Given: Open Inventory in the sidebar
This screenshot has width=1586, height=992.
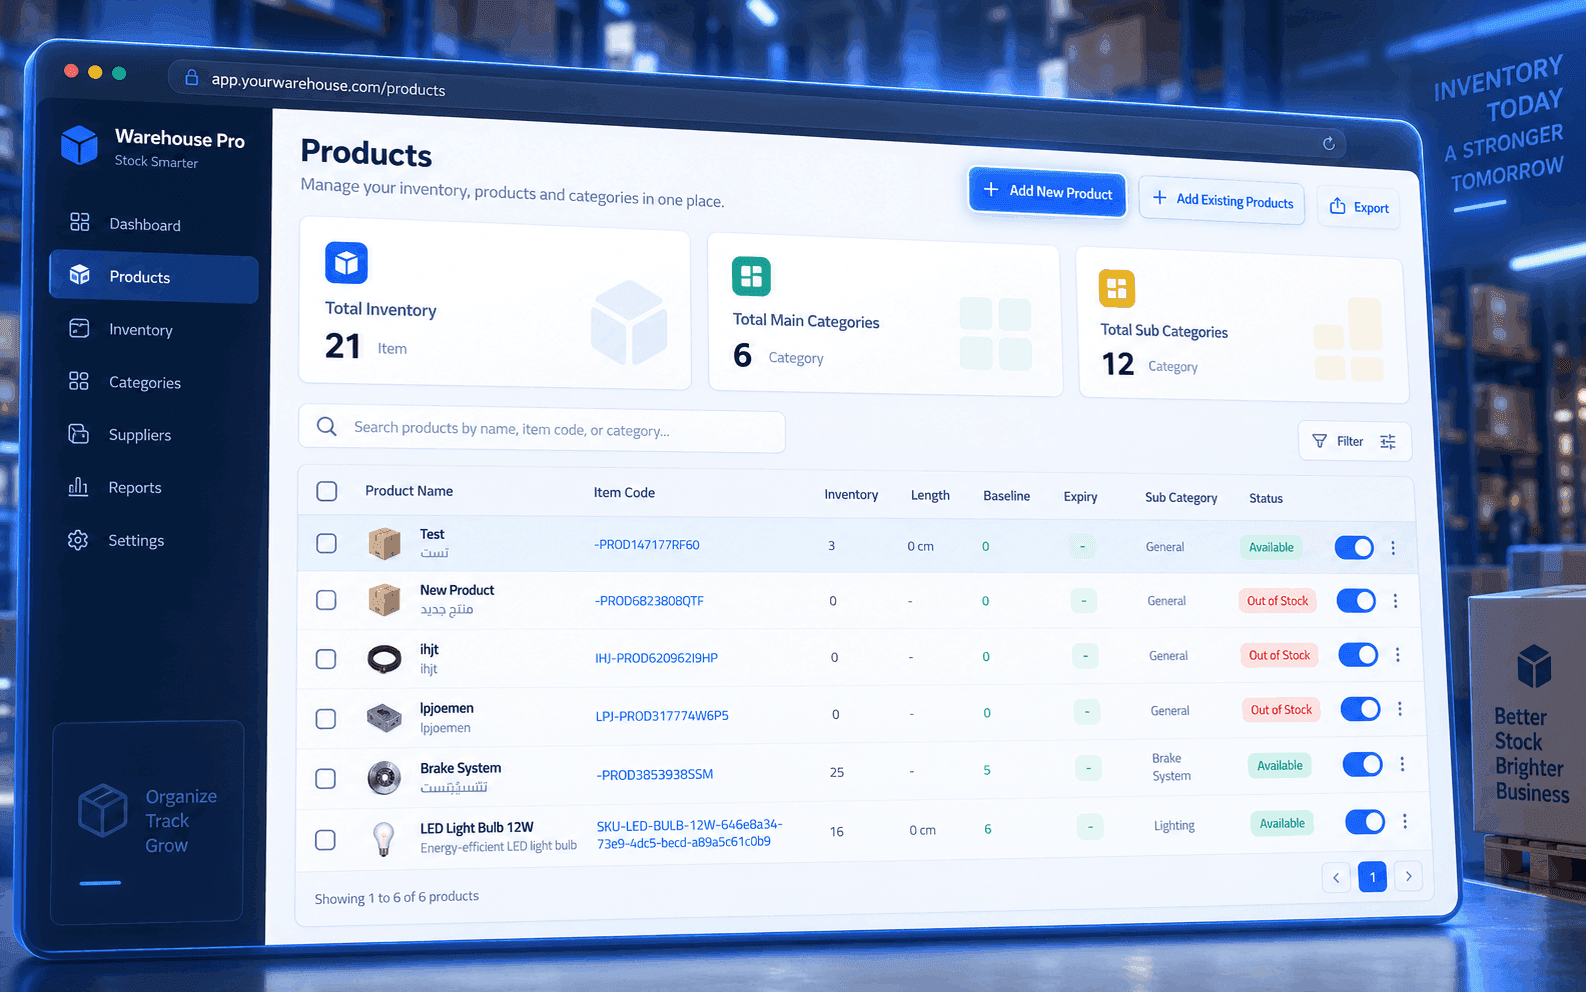Looking at the screenshot, I should [141, 329].
